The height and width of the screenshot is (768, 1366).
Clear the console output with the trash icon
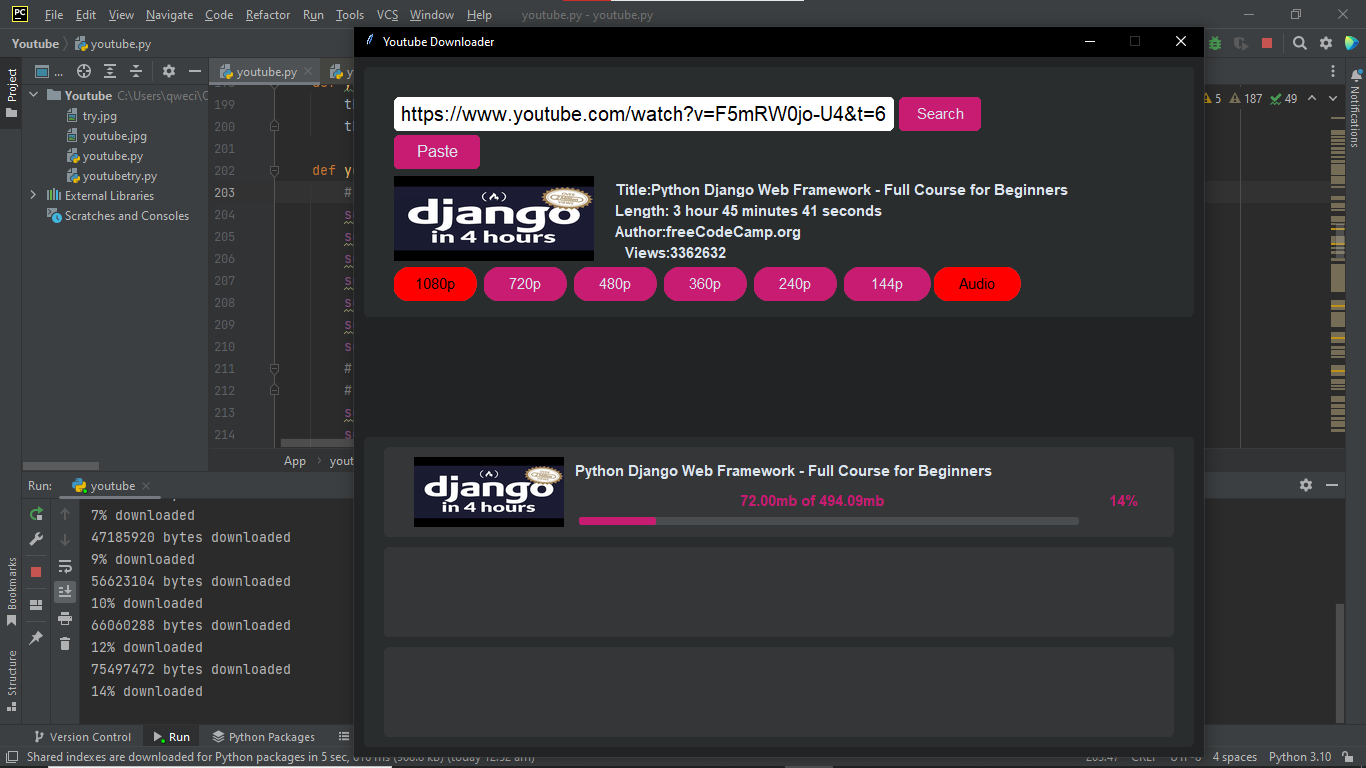click(65, 643)
